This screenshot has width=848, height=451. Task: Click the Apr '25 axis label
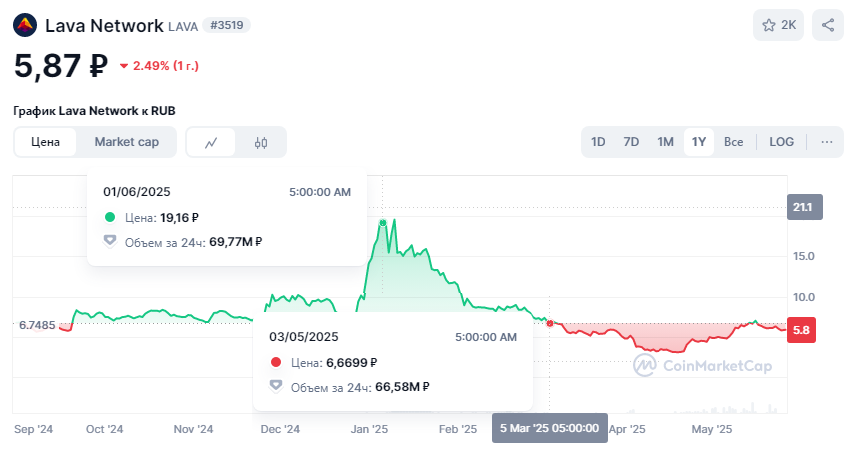(627, 429)
